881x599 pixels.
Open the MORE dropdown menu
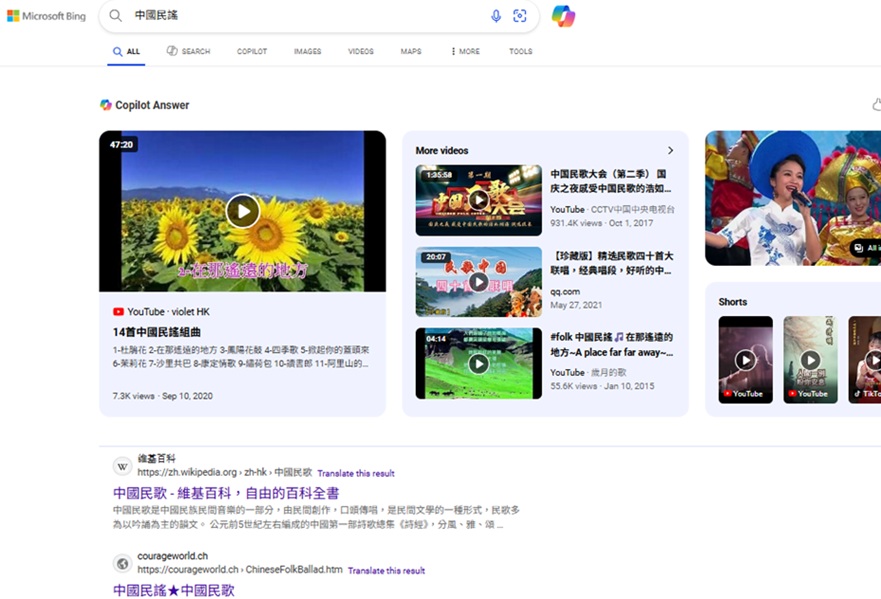click(465, 52)
